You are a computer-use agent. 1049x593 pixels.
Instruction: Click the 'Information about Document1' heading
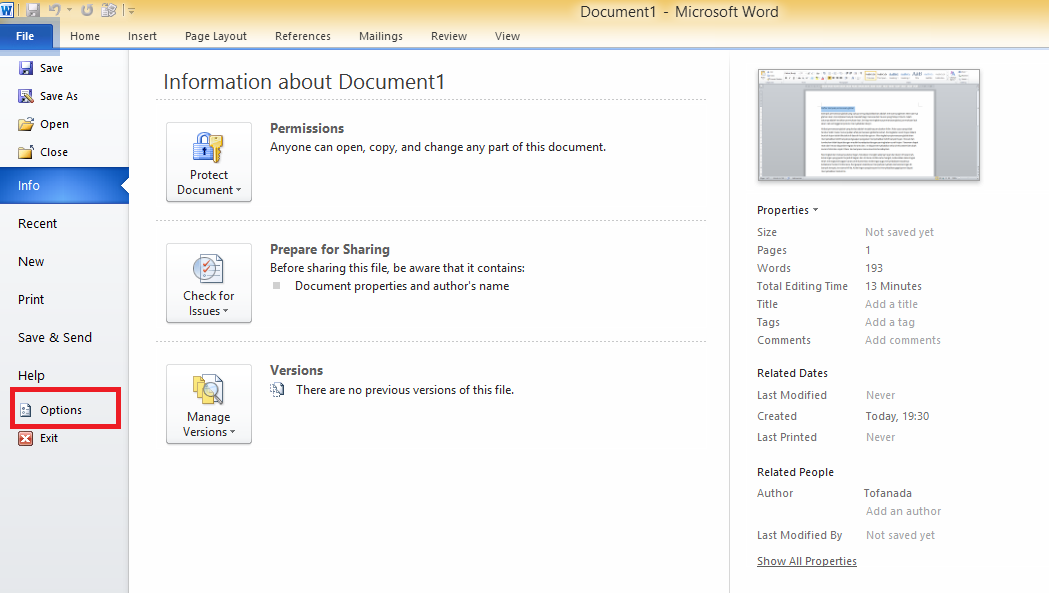point(304,82)
